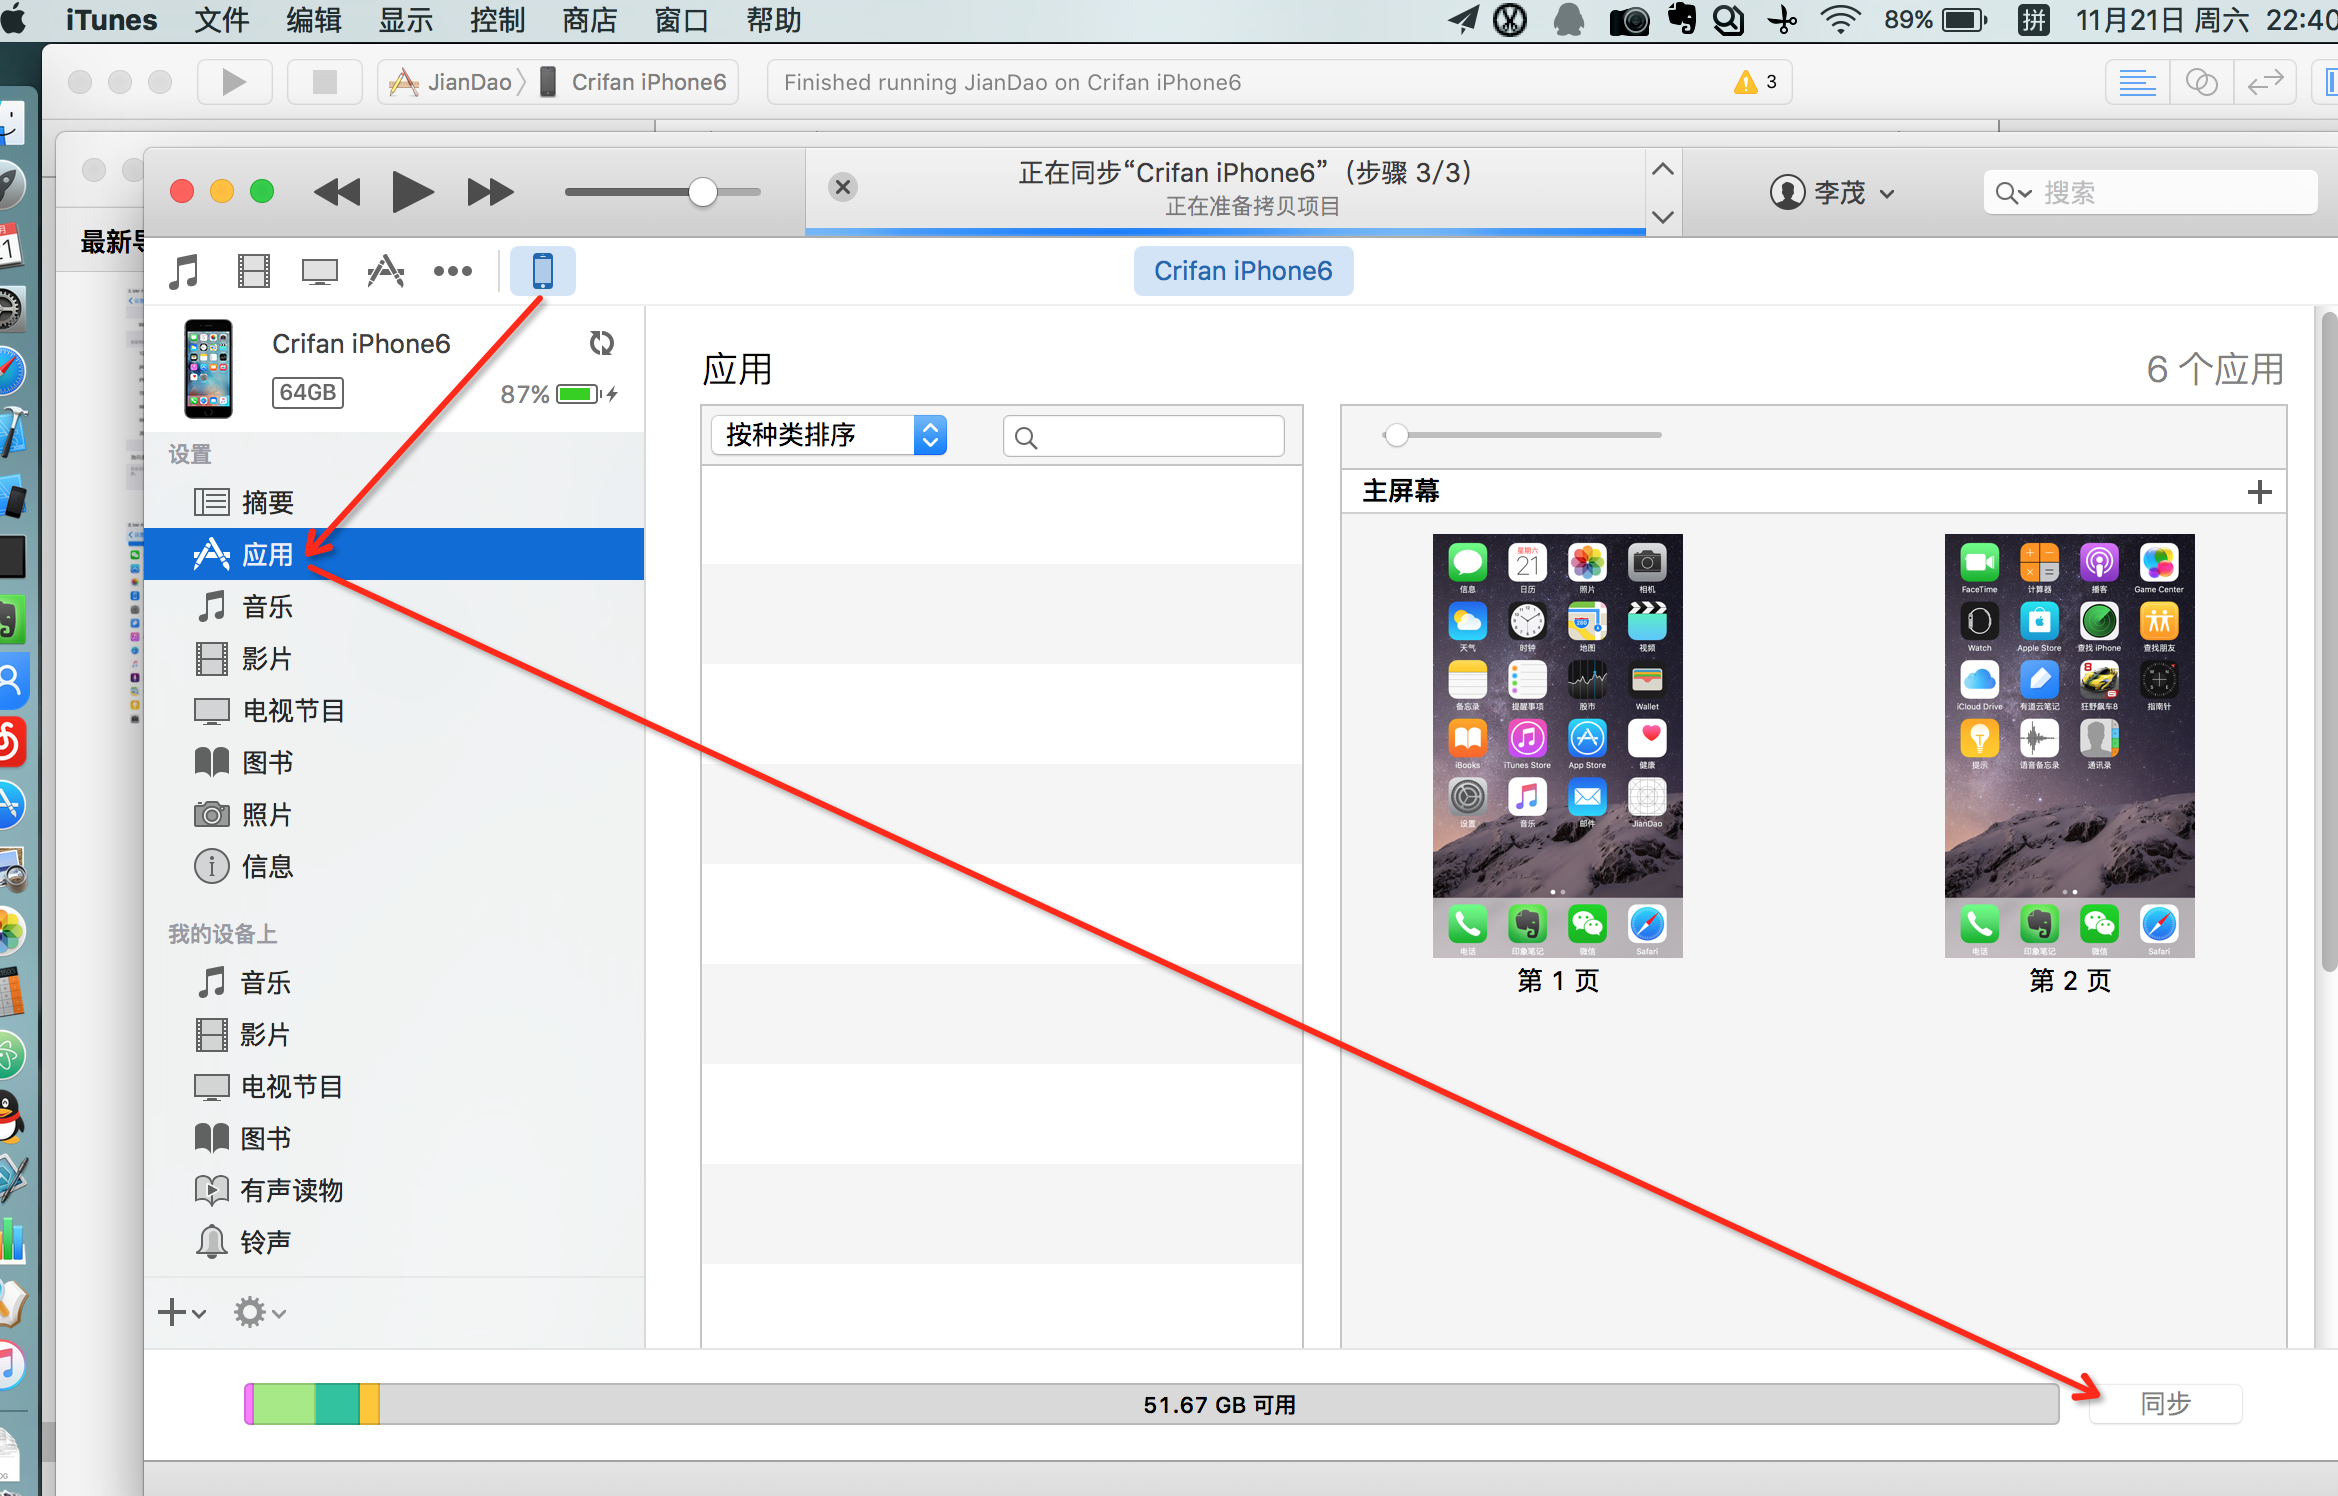Select the 第 1 页 home screen thumbnail

click(x=1557, y=745)
